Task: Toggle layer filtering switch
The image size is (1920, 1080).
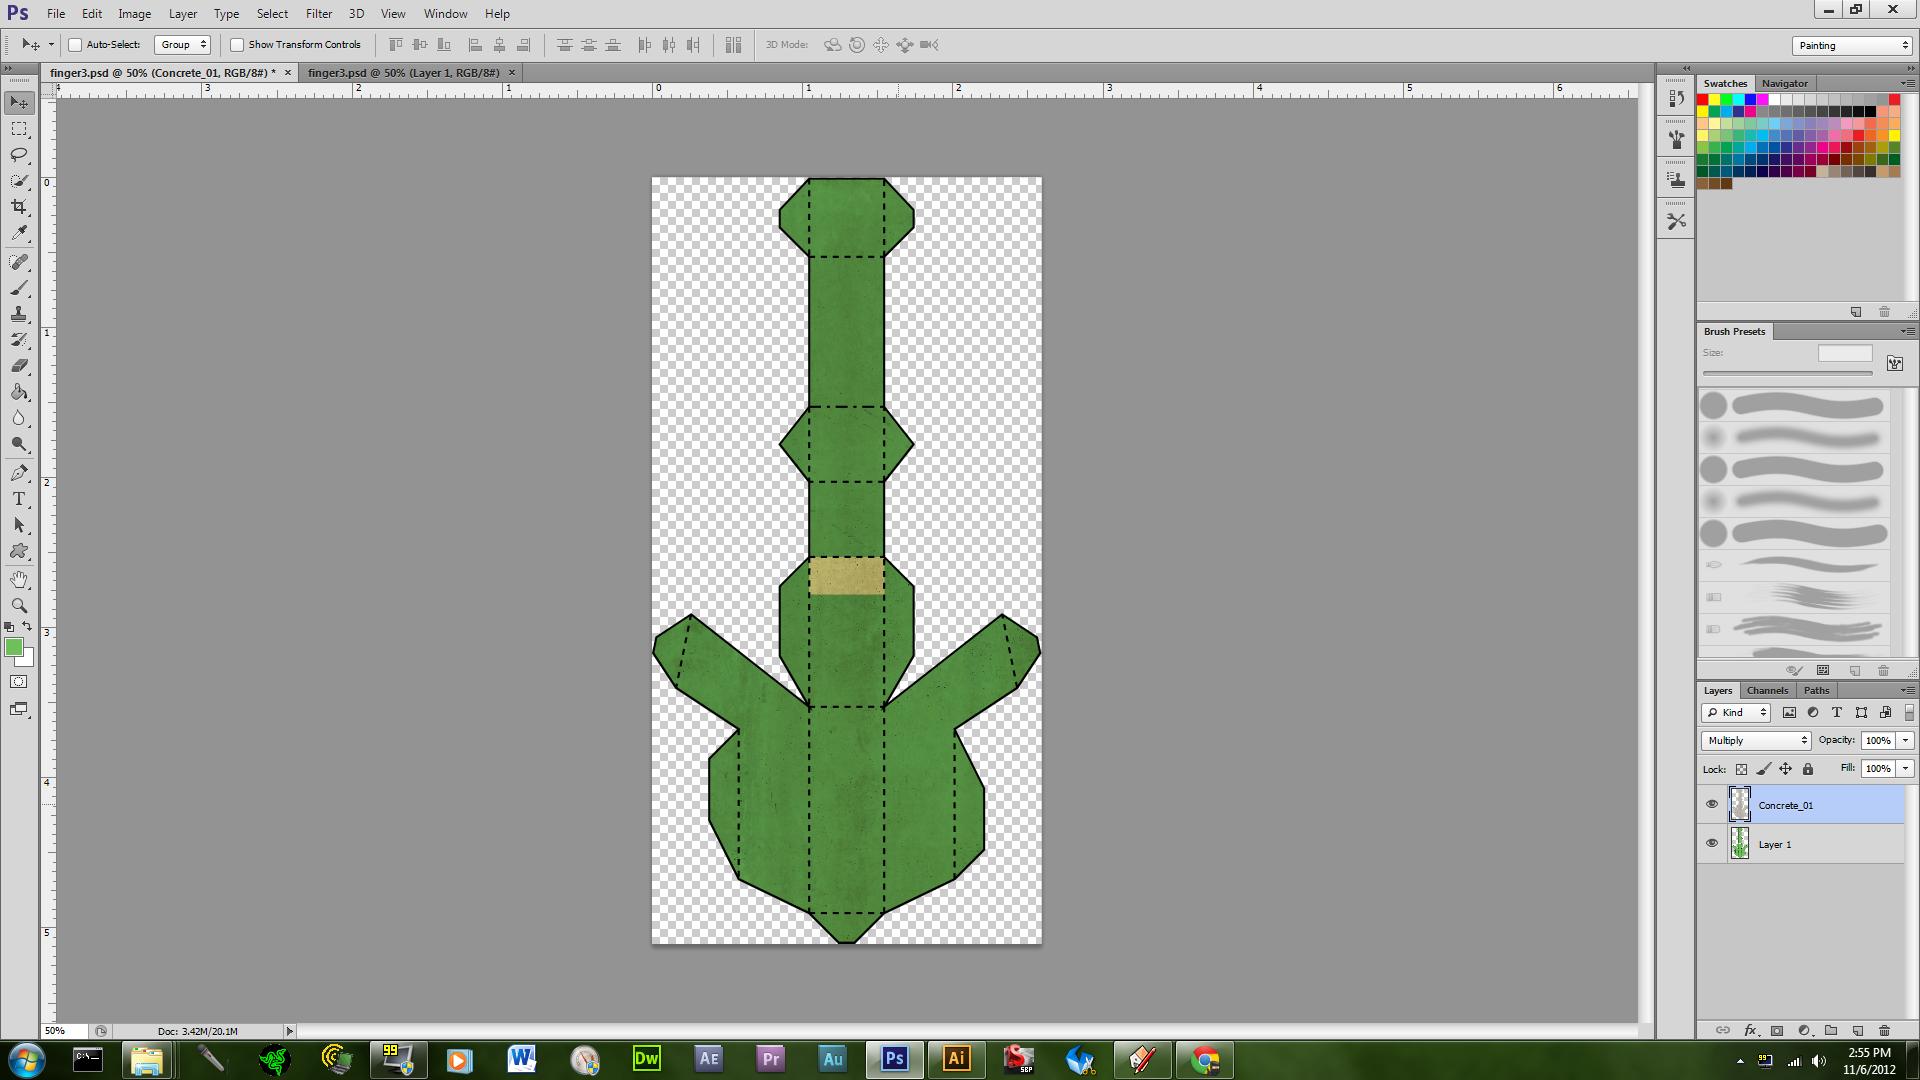Action: click(x=1908, y=712)
